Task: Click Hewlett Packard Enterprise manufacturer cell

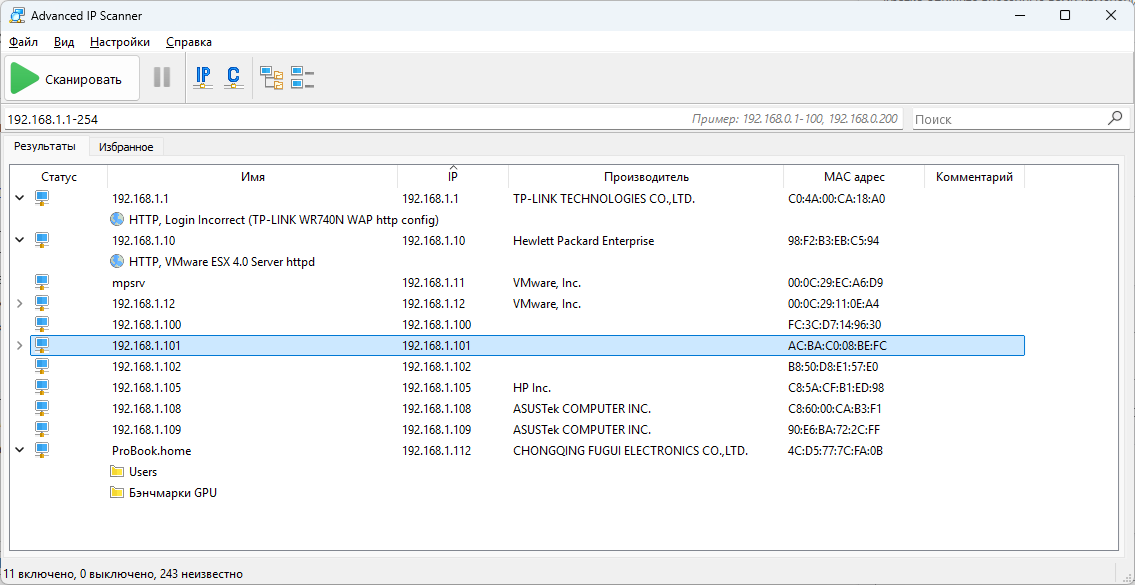Action: (583, 240)
